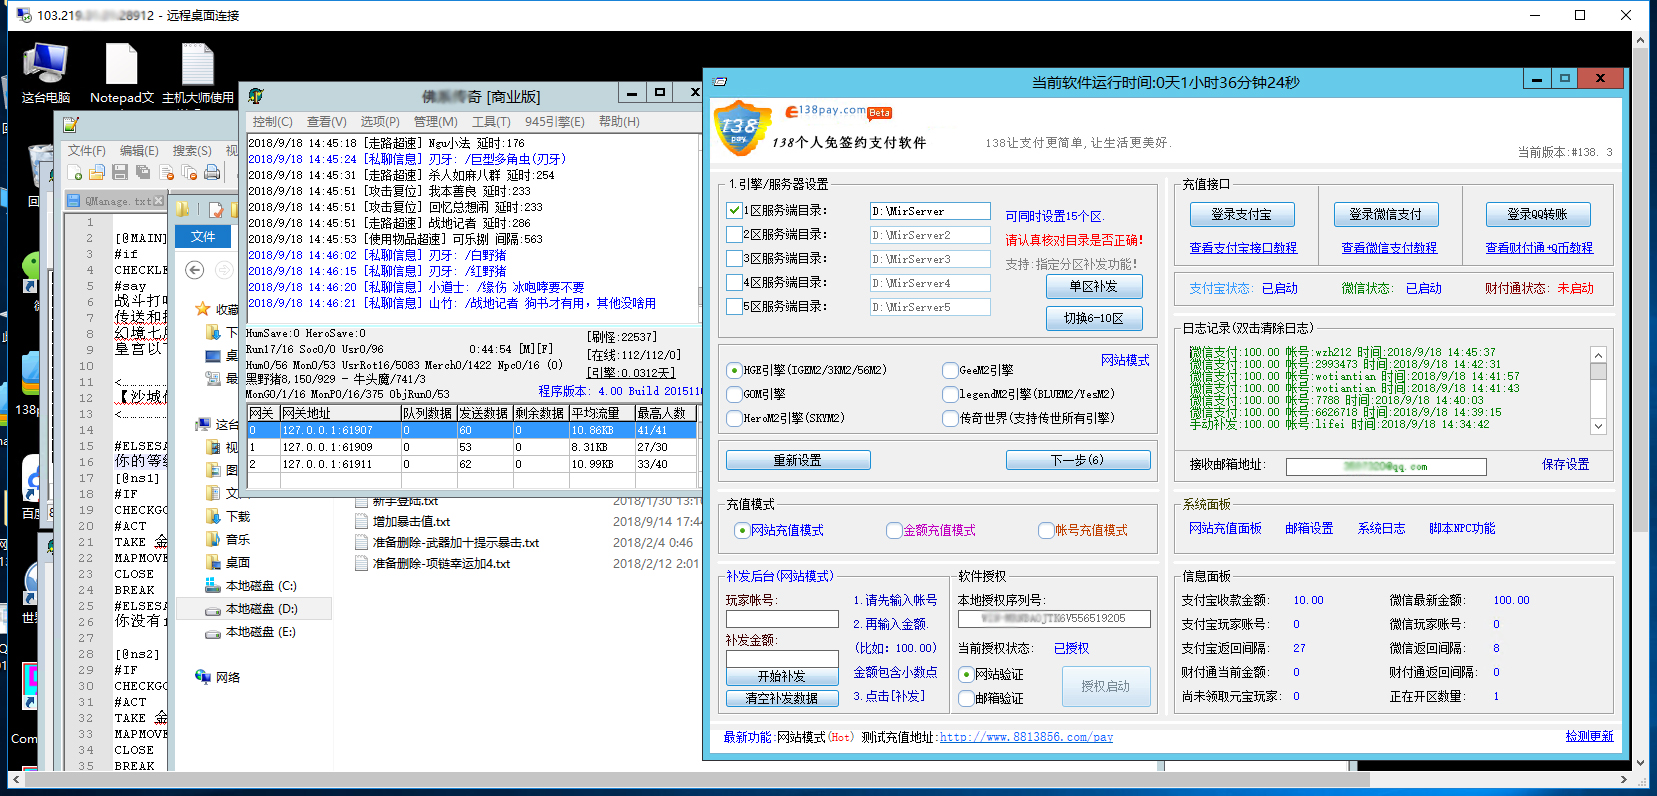Check 5区服务端目录 checkbox

point(735,307)
